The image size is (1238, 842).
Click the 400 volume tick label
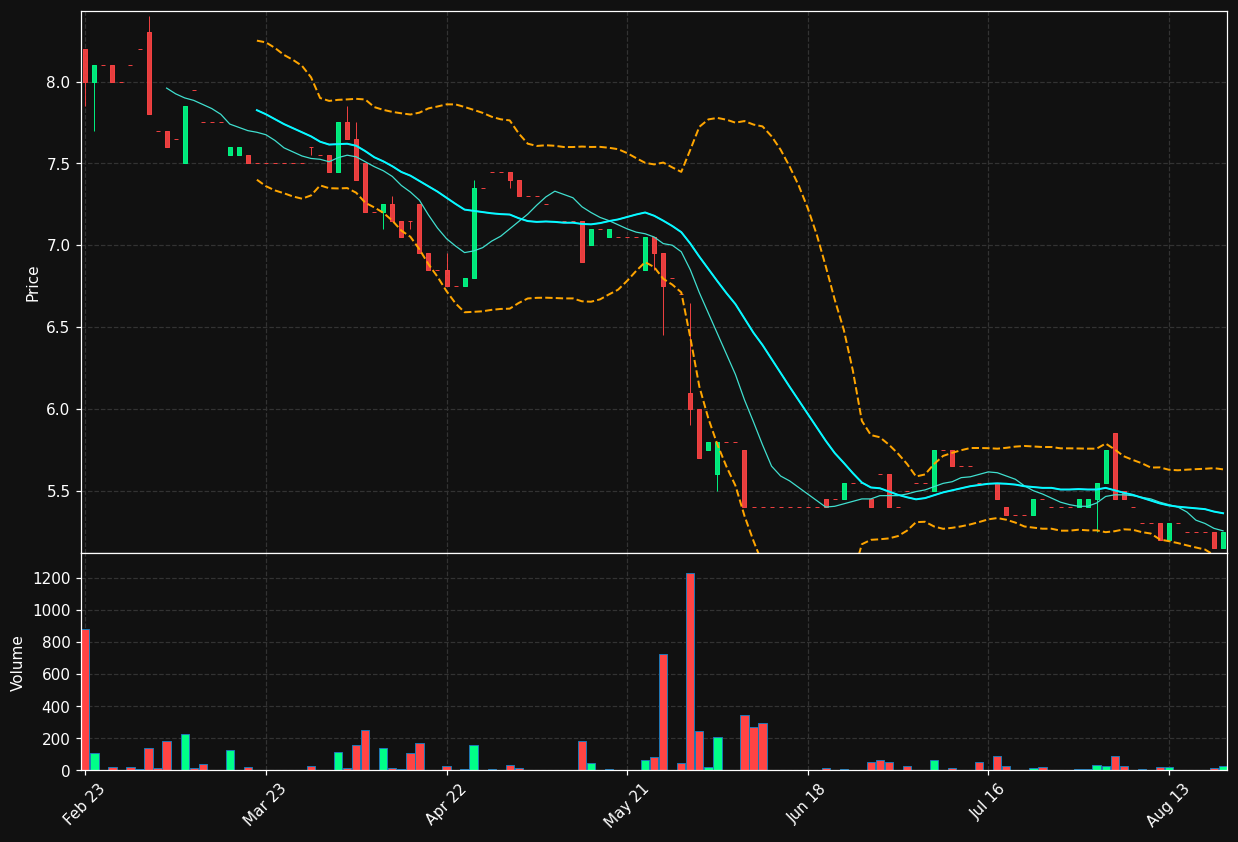click(59, 707)
